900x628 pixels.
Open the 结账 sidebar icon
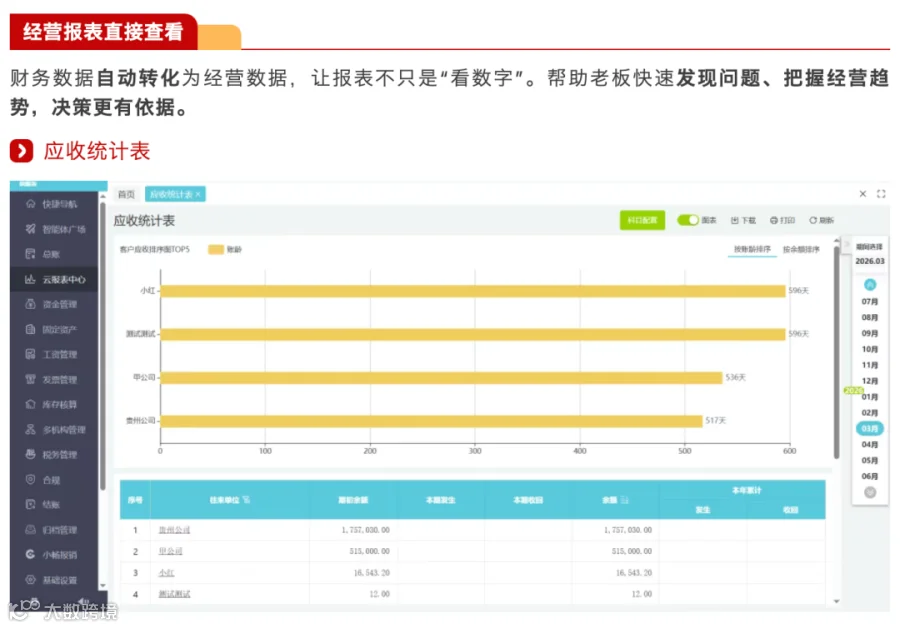[x=30, y=504]
